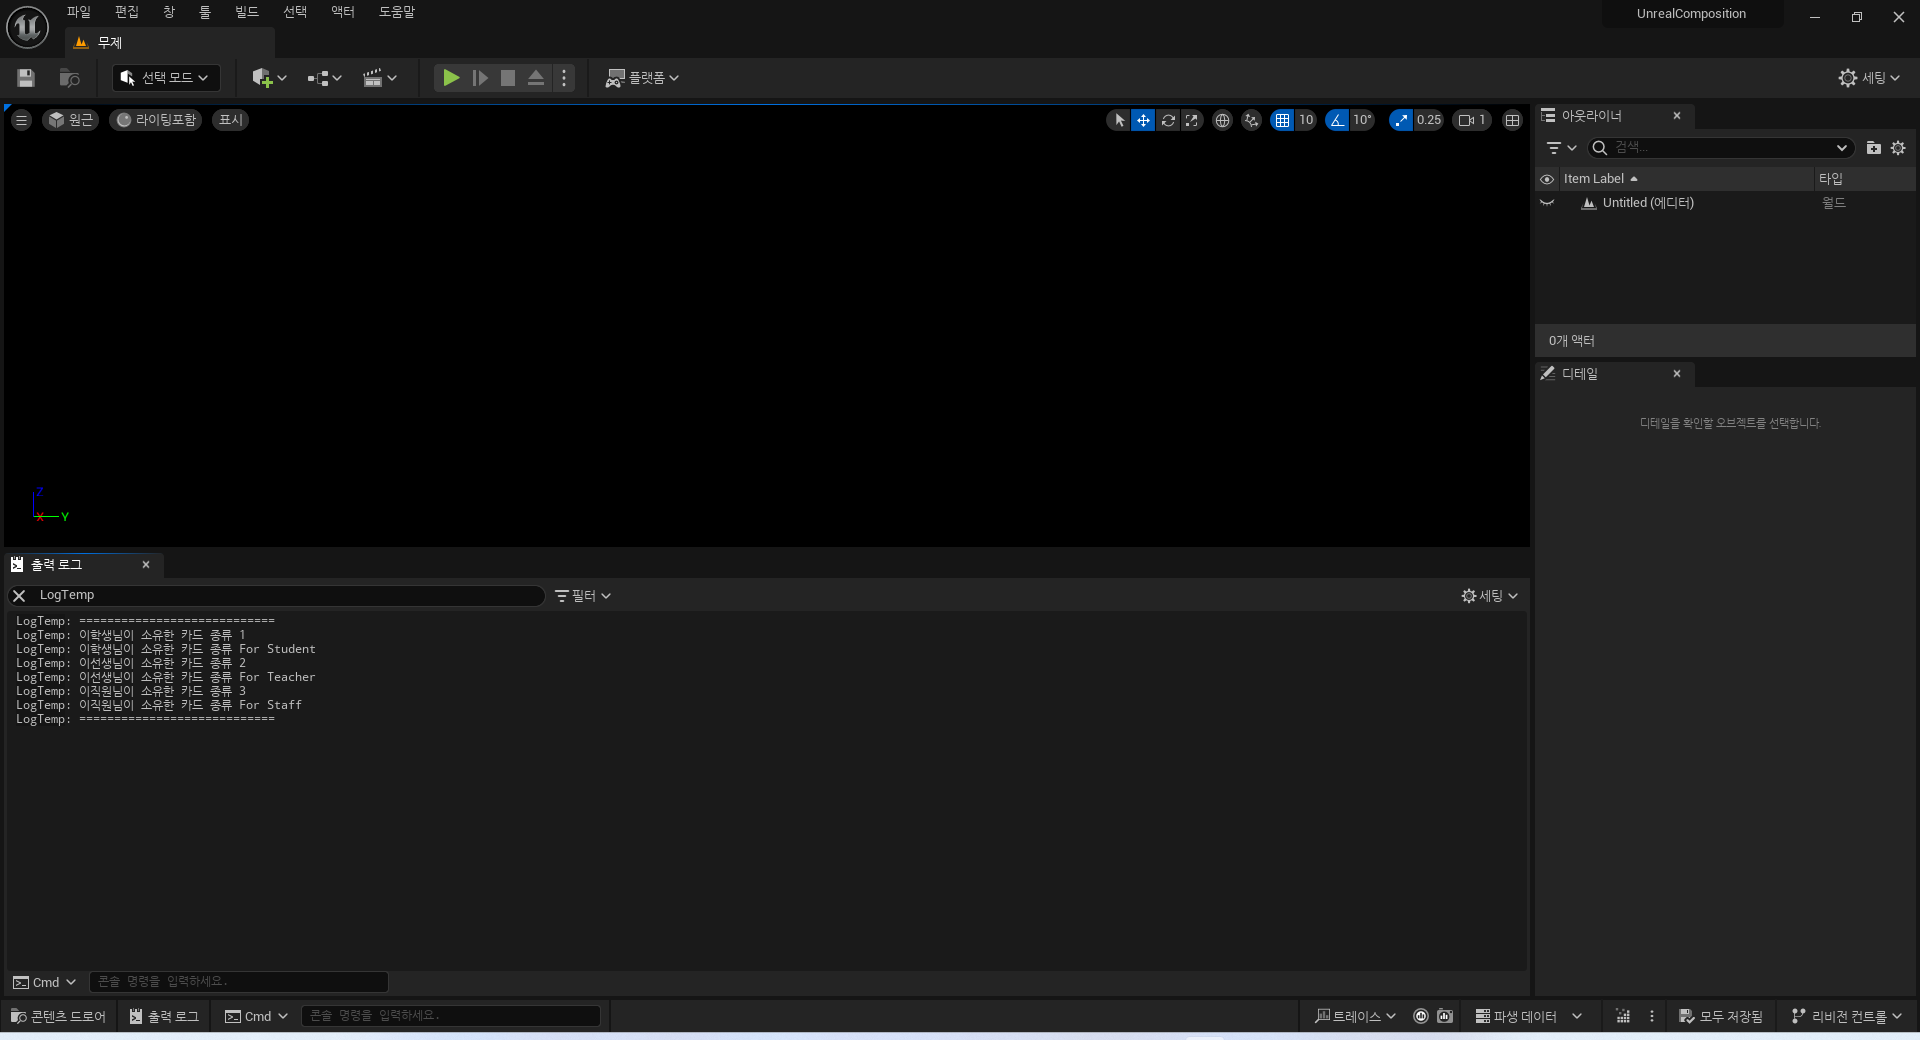Toggle scale snapping icon
This screenshot has width=1920, height=1040.
point(1401,120)
